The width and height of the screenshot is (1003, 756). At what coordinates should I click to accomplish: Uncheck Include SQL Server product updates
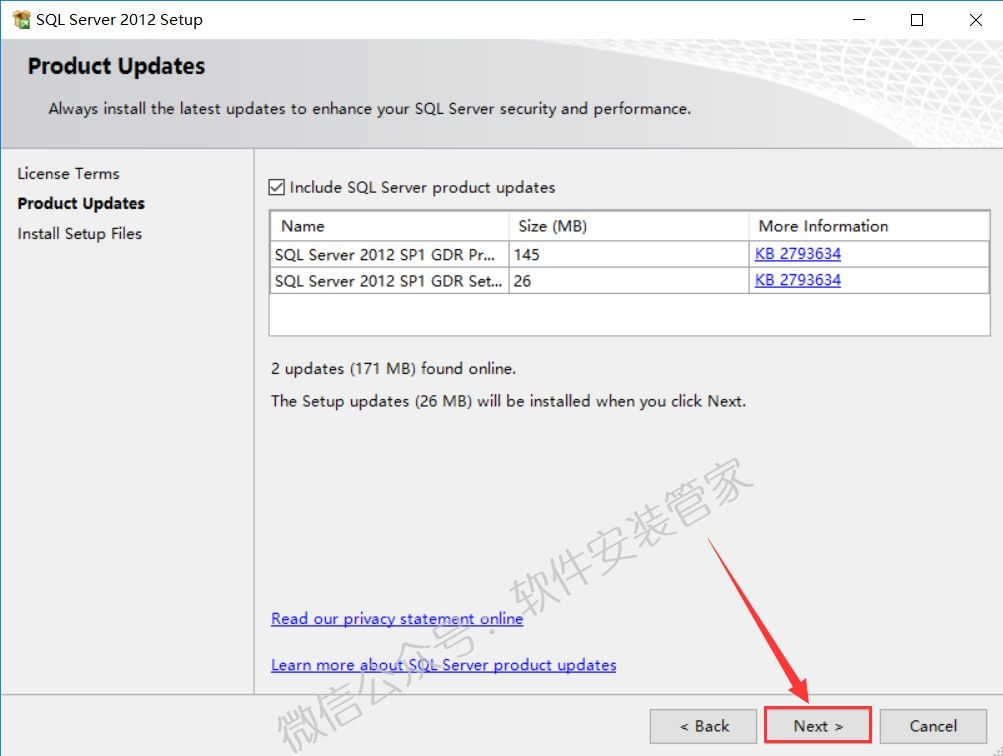pos(276,187)
